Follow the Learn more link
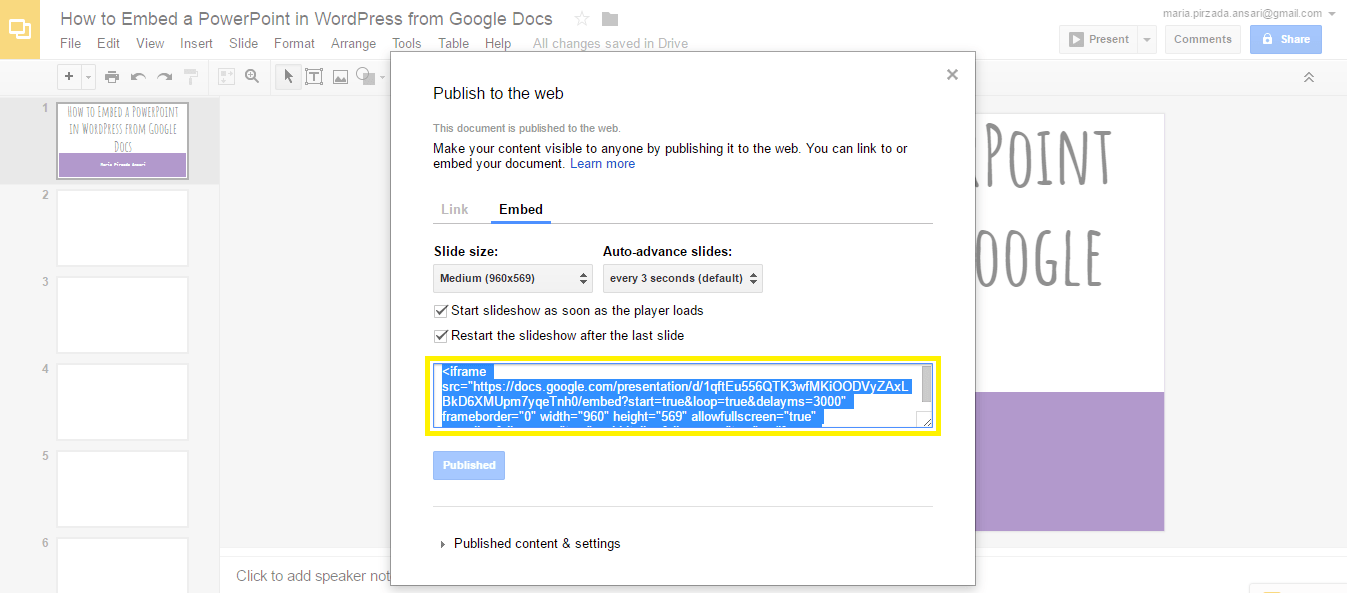The image size is (1347, 593). (602, 164)
